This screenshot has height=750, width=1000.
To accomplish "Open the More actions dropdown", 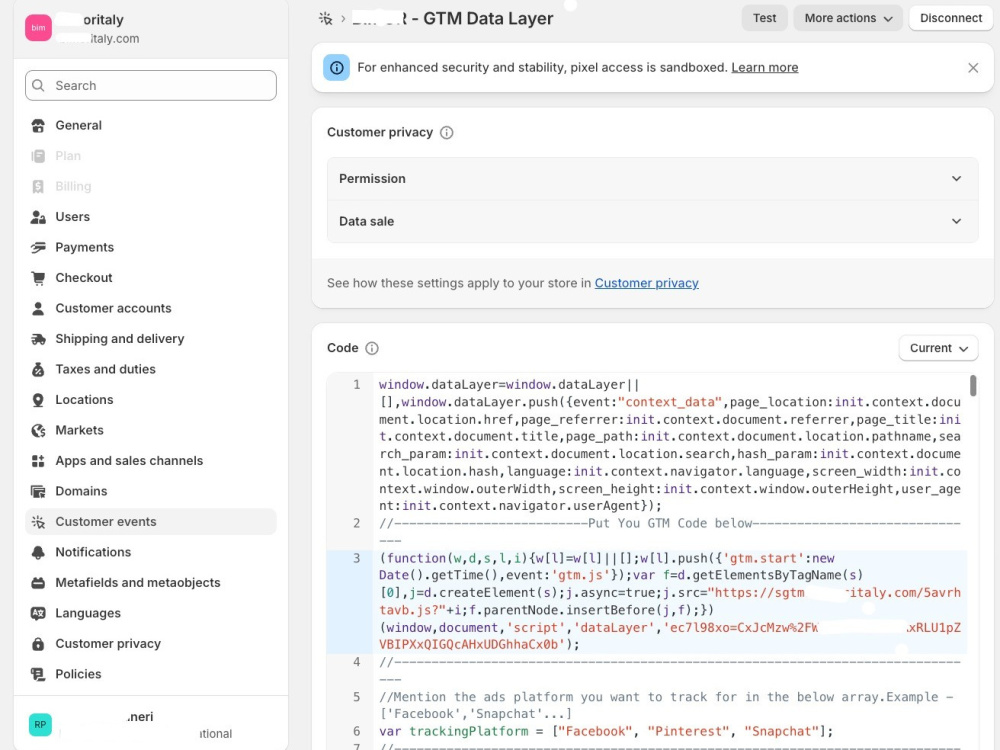I will click(x=848, y=18).
